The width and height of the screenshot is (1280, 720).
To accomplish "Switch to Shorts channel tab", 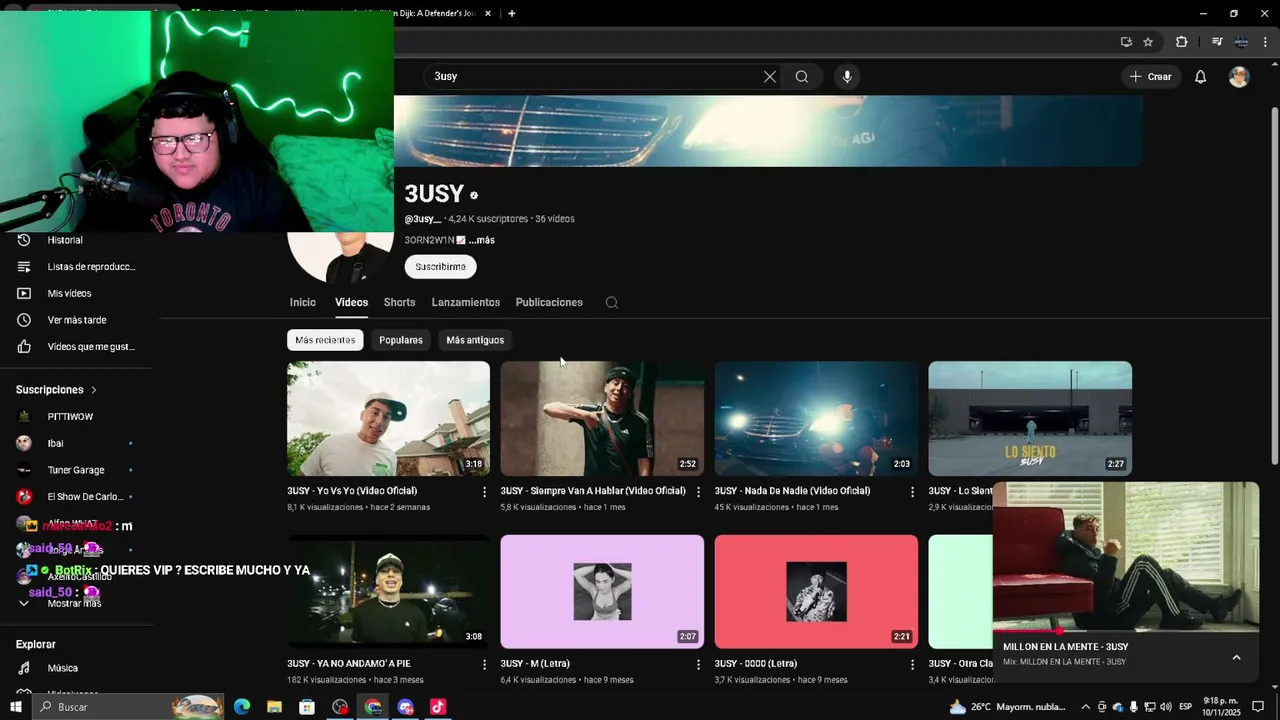I will coord(399,303).
